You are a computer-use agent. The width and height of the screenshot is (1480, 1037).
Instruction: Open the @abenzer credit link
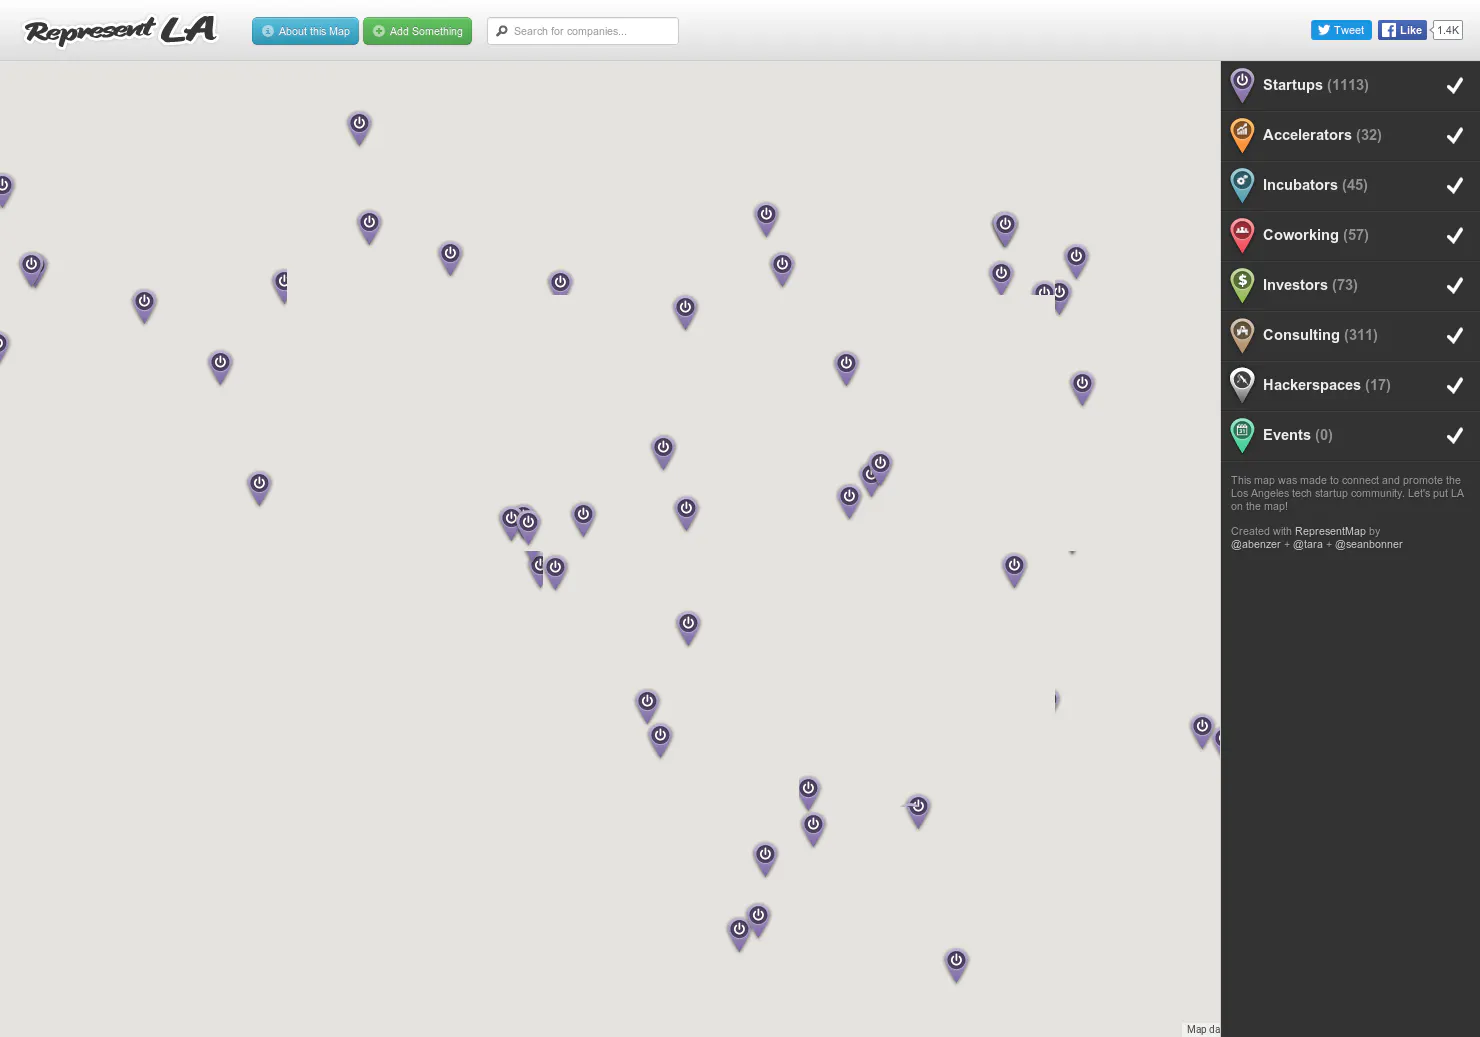point(1255,544)
